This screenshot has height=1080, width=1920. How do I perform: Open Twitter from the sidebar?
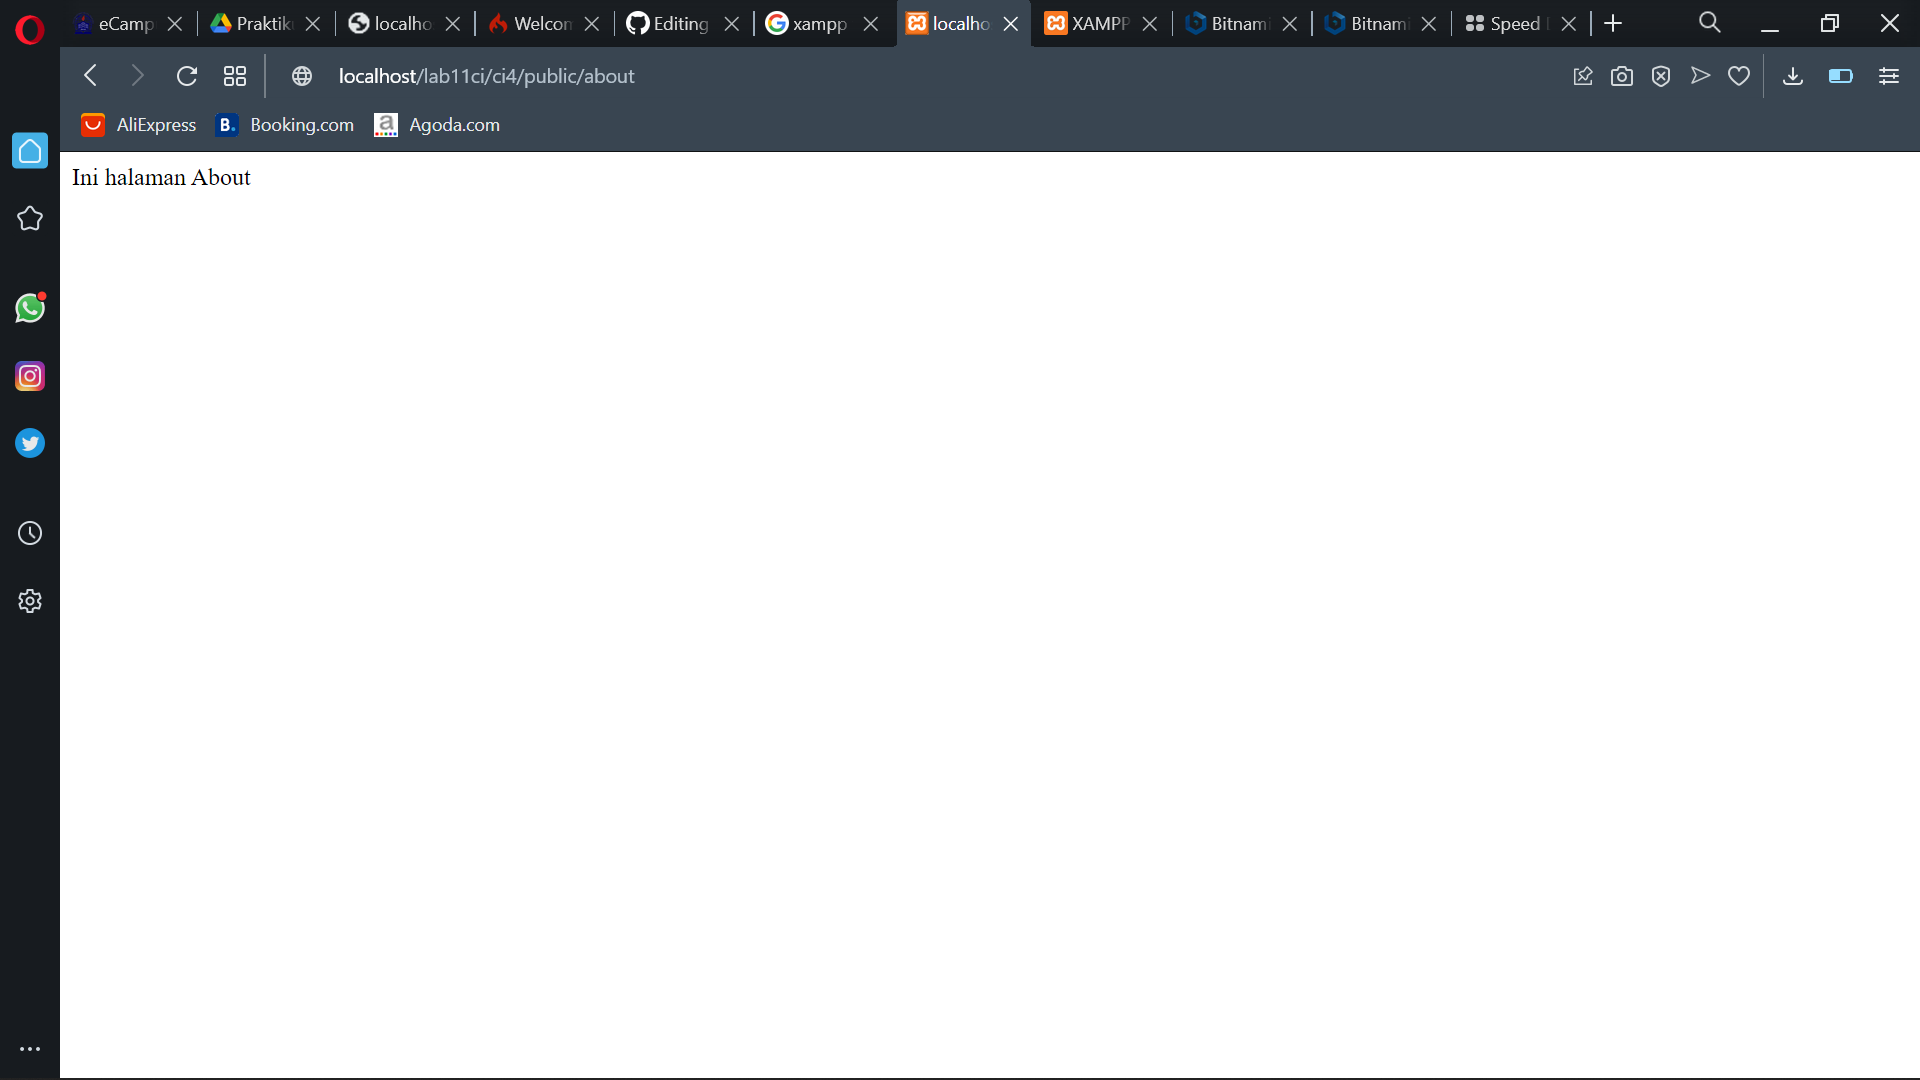pyautogui.click(x=30, y=443)
